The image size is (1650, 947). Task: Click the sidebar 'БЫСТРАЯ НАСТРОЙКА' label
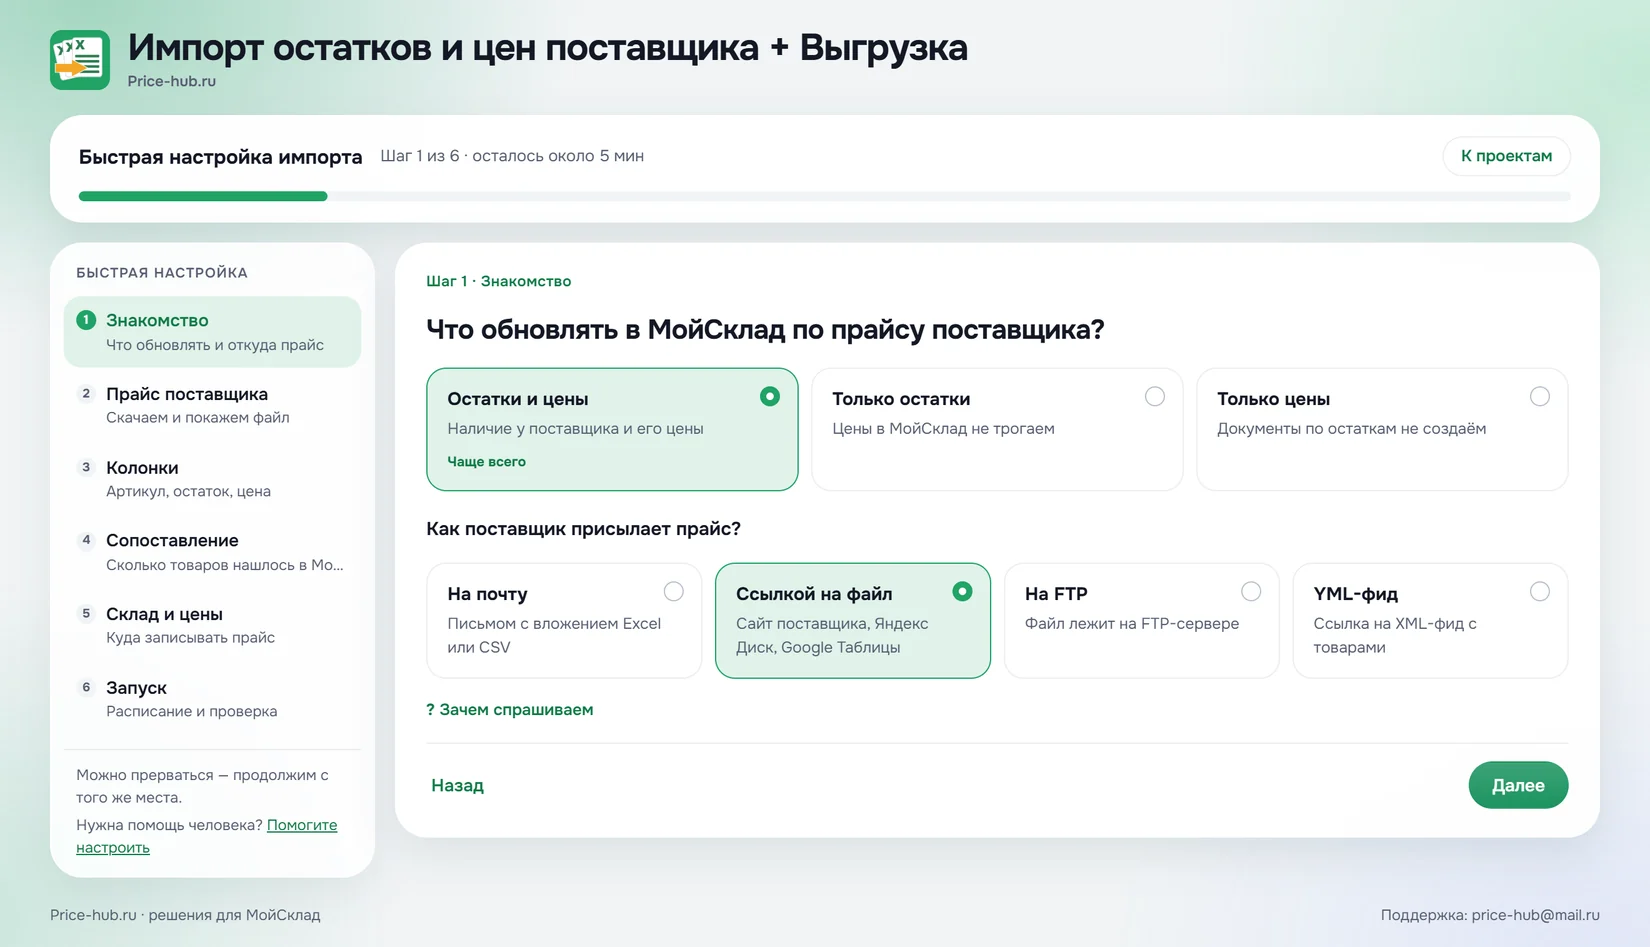[162, 272]
